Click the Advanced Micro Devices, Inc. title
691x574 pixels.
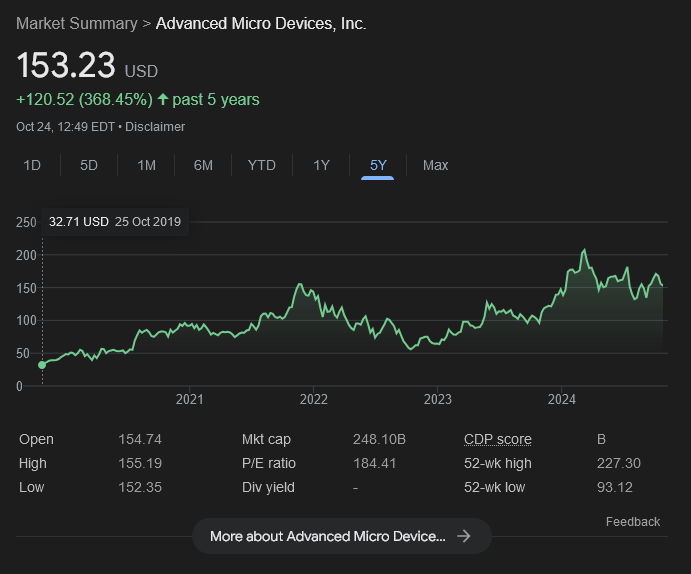261,23
